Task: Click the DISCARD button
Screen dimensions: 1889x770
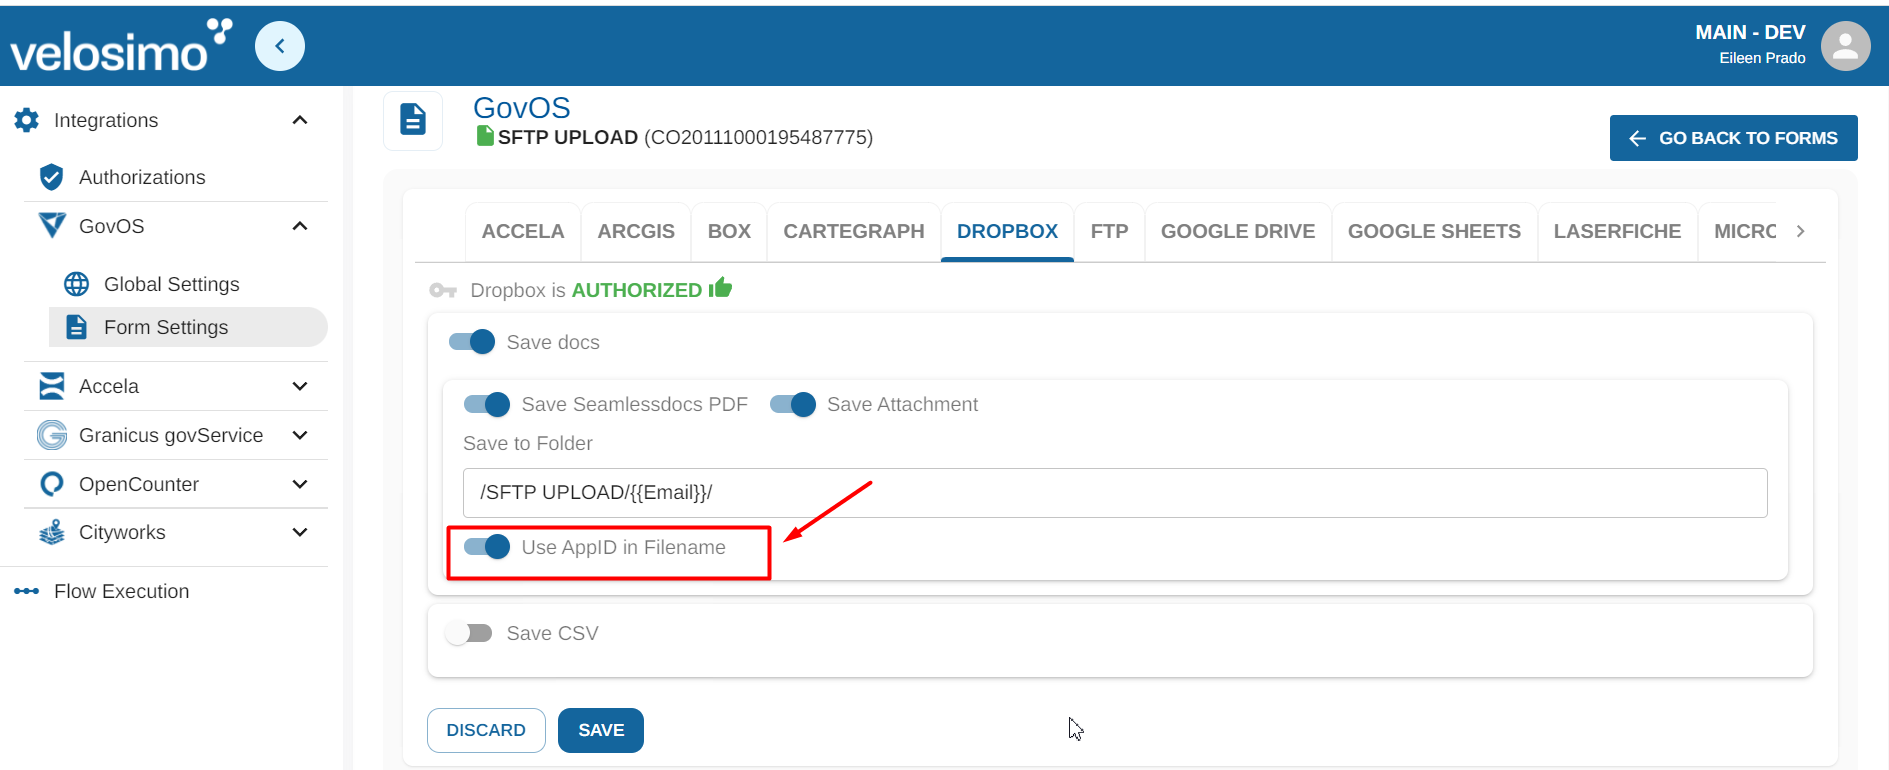Action: [x=486, y=730]
